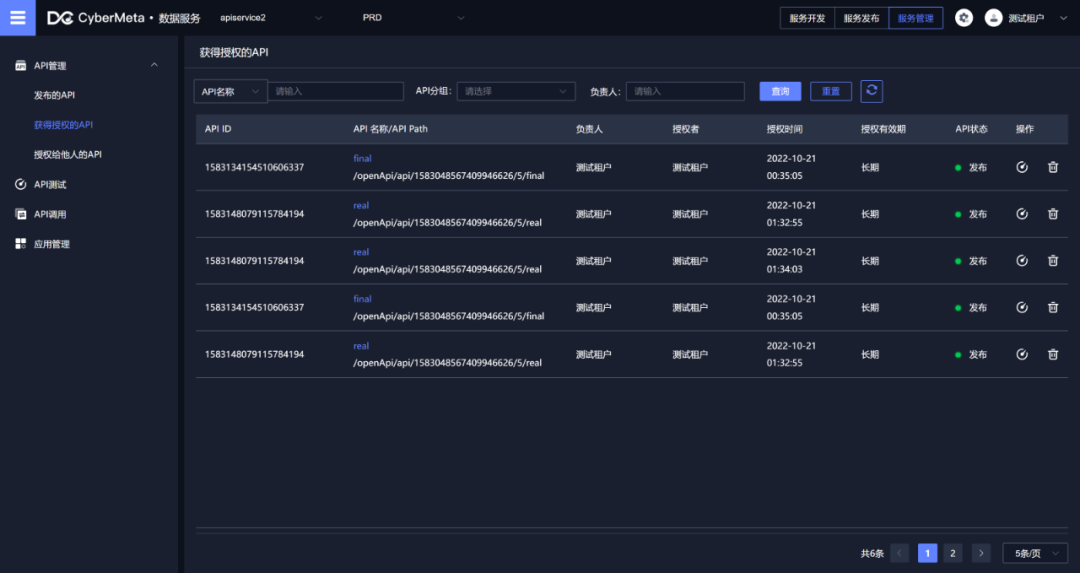Open the API名称 filter type dropdown
Screen dimensions: 1080x573
pyautogui.click(x=230, y=91)
